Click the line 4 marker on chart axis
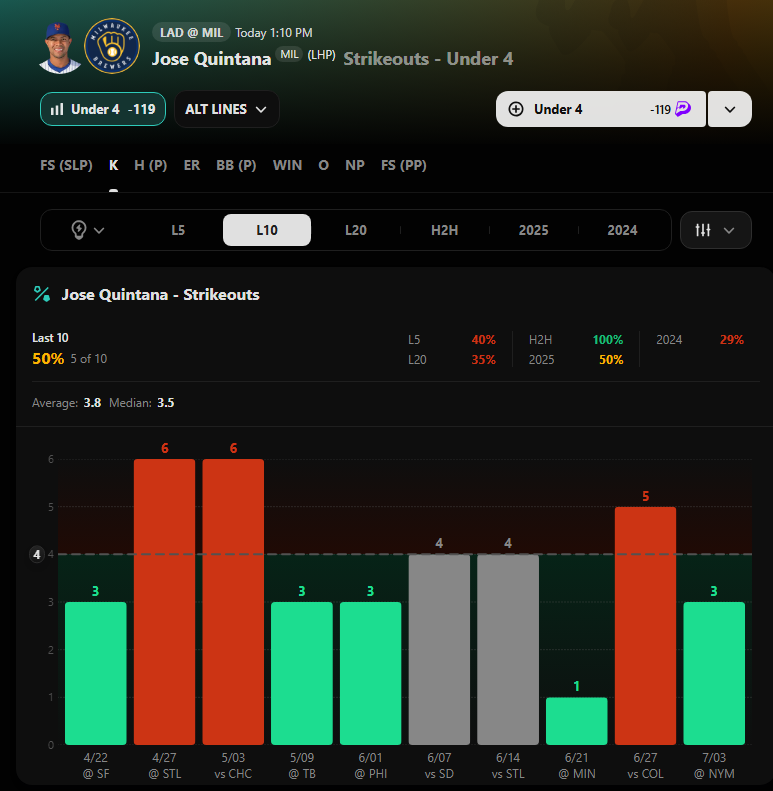This screenshot has height=791, width=773. click(x=37, y=554)
